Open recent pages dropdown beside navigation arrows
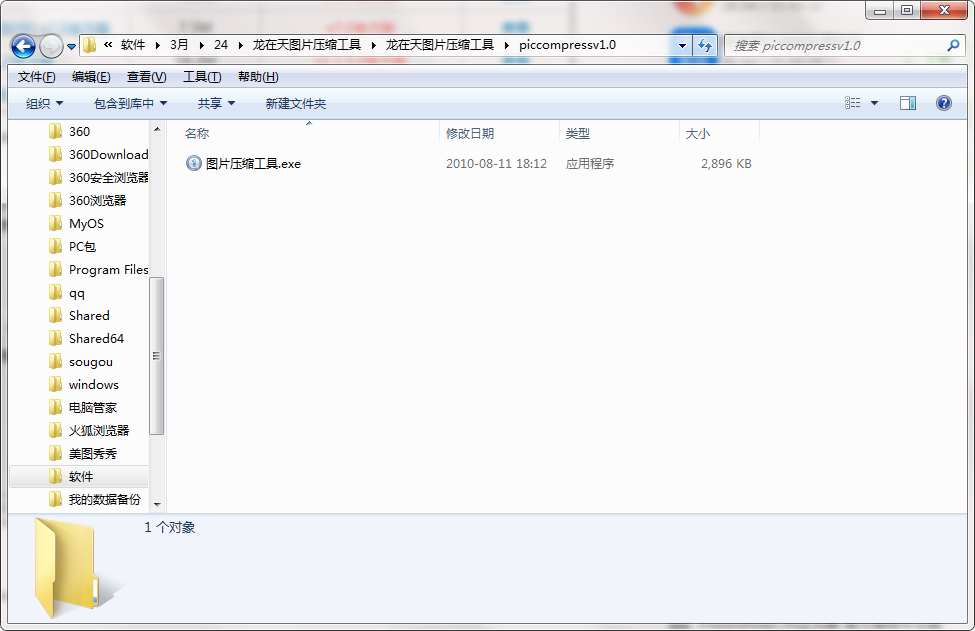Image resolution: width=975 pixels, height=631 pixels. 72,47
